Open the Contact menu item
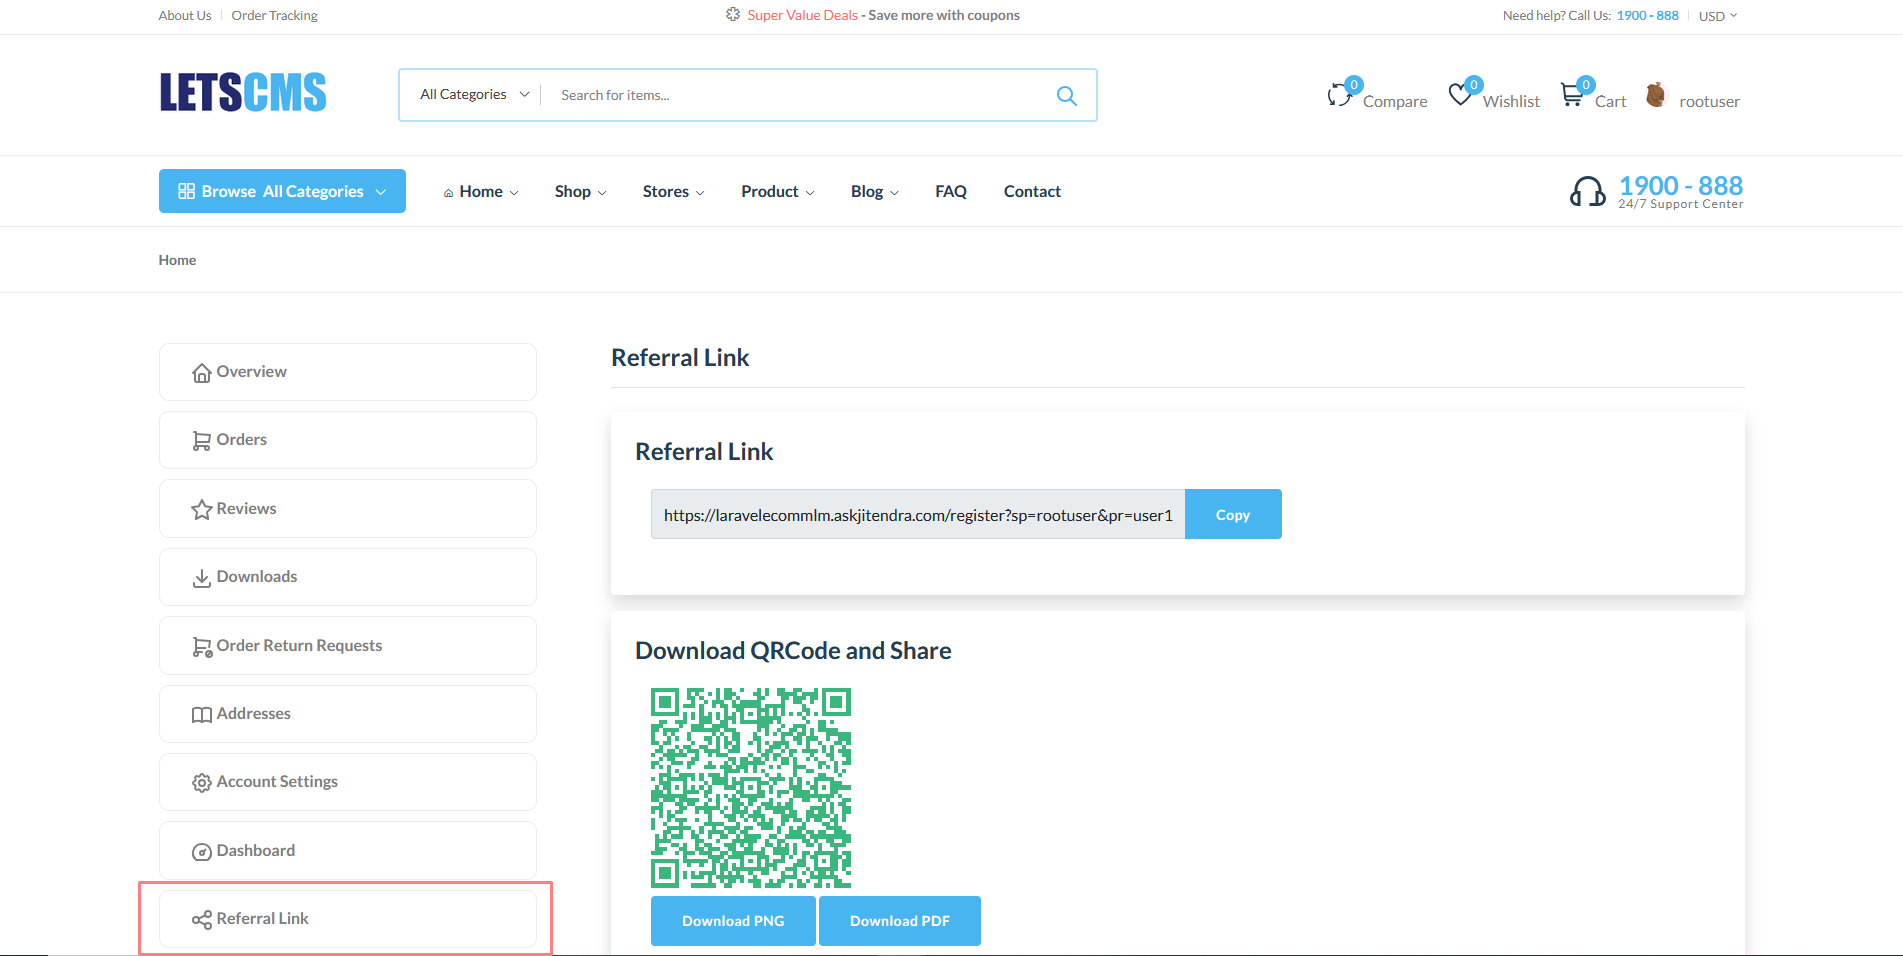The width and height of the screenshot is (1903, 956). (x=1031, y=191)
